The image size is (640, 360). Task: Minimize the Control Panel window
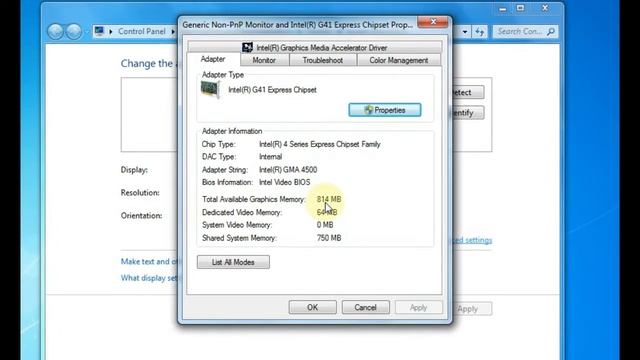coord(503,9)
